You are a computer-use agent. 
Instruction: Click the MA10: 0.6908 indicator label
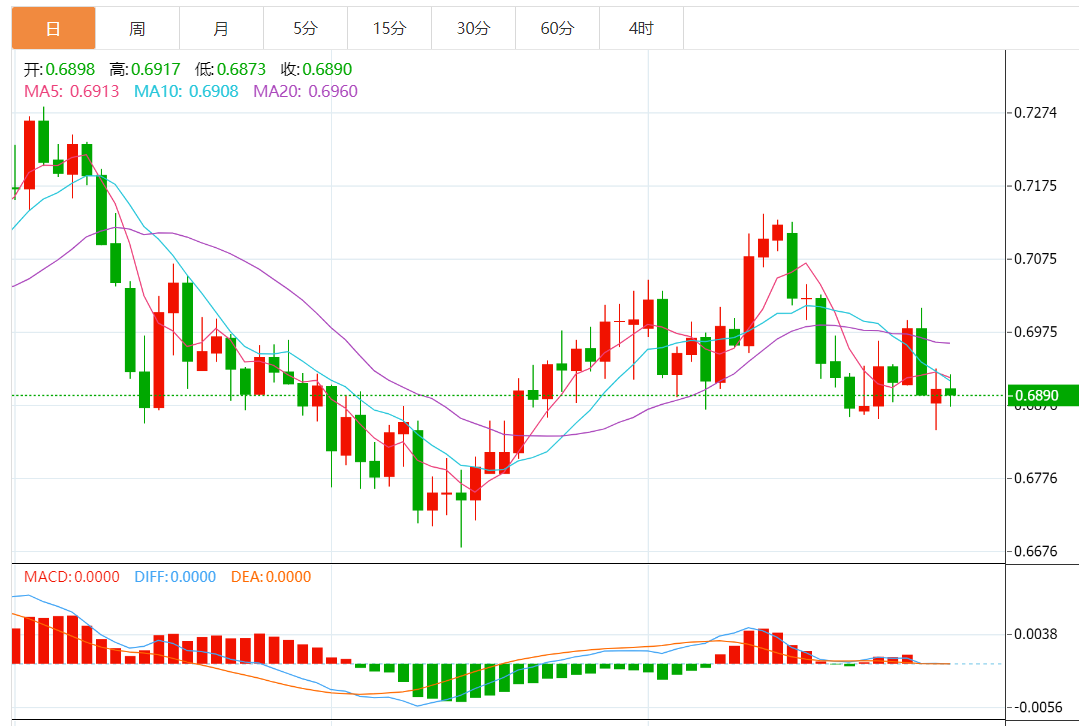tap(186, 91)
